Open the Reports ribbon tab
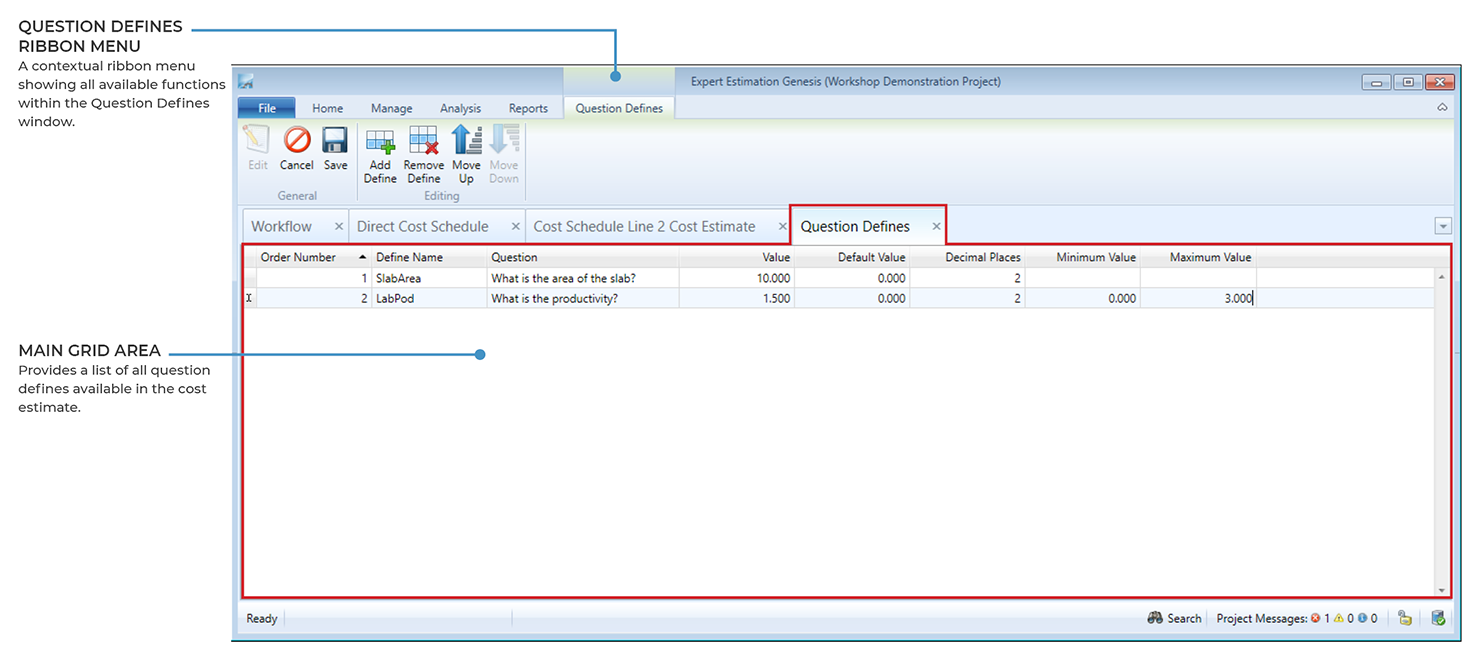The height and width of the screenshot is (661, 1480). [528, 108]
